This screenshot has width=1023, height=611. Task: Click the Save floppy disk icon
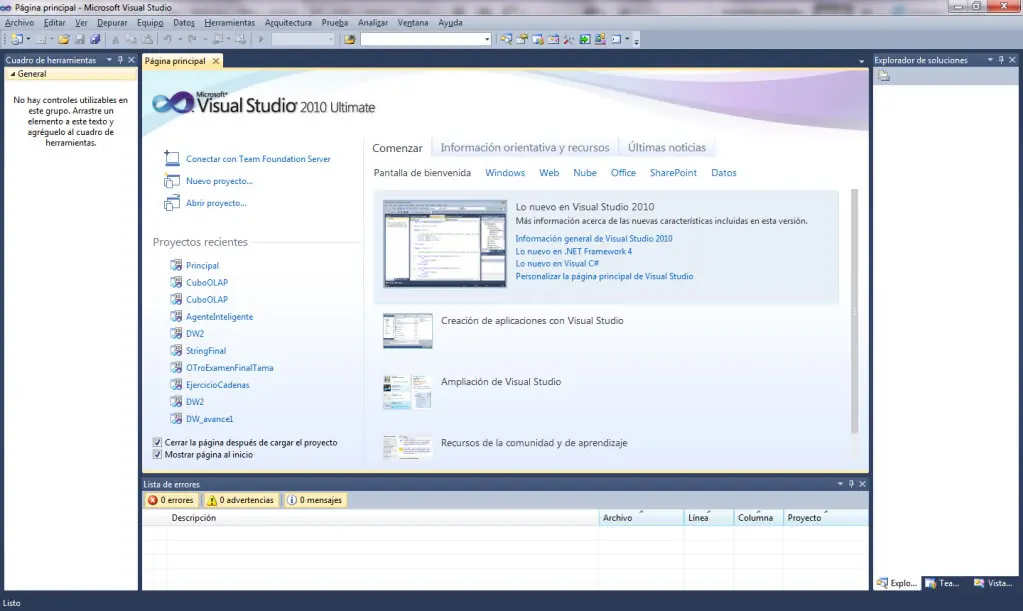tap(80, 39)
